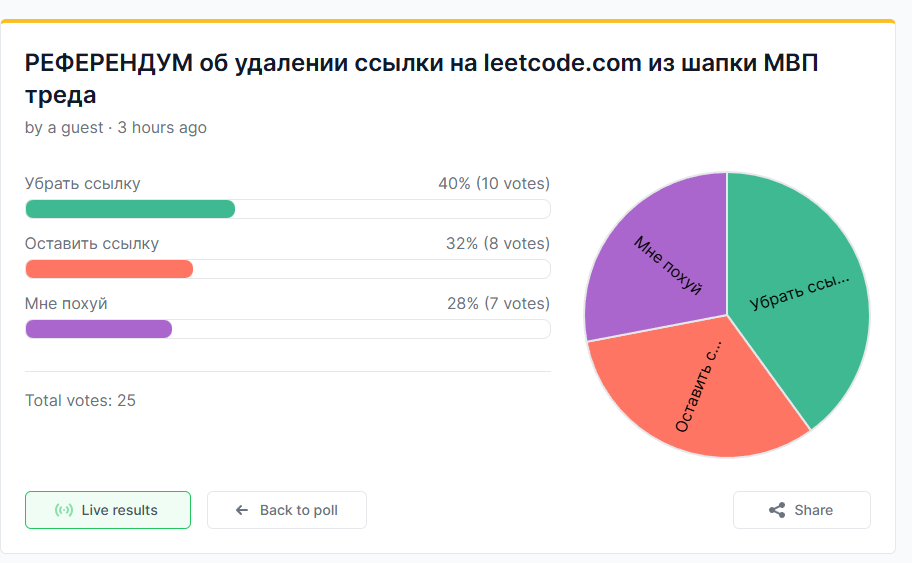
Task: Click the share icon in the Share button
Action: 777,510
